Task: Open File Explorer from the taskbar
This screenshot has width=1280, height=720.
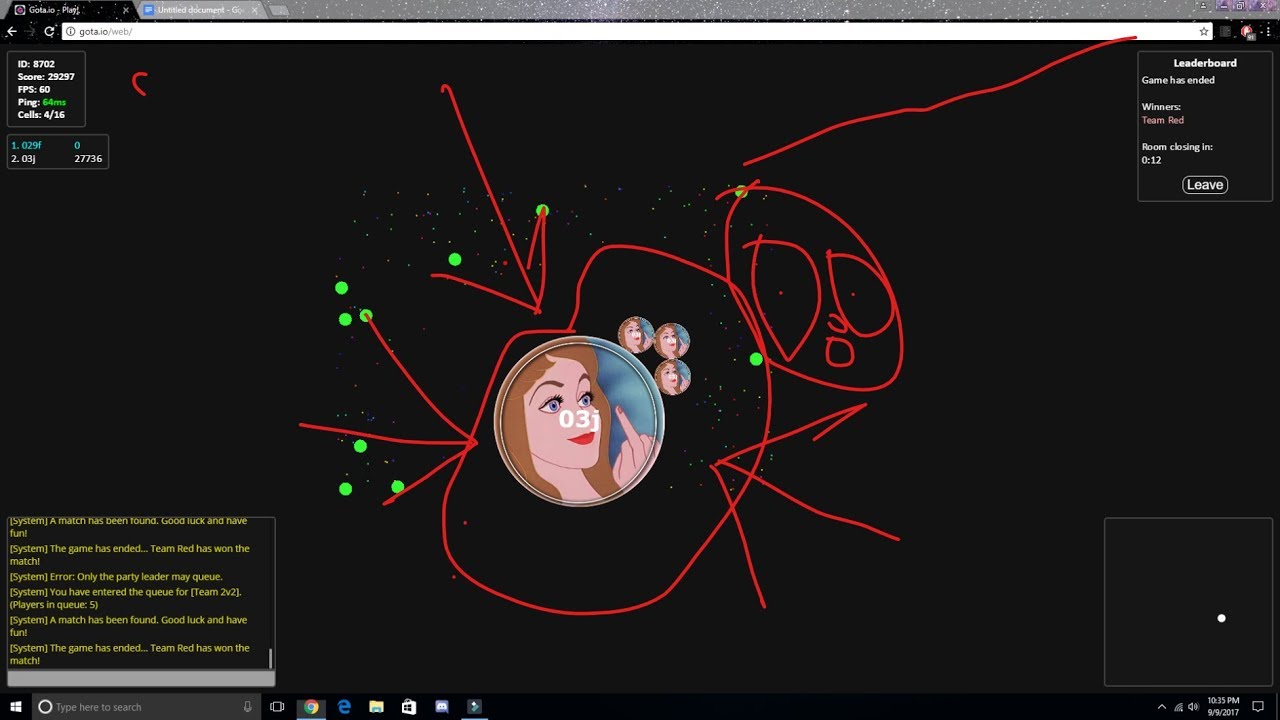Action: click(x=376, y=707)
